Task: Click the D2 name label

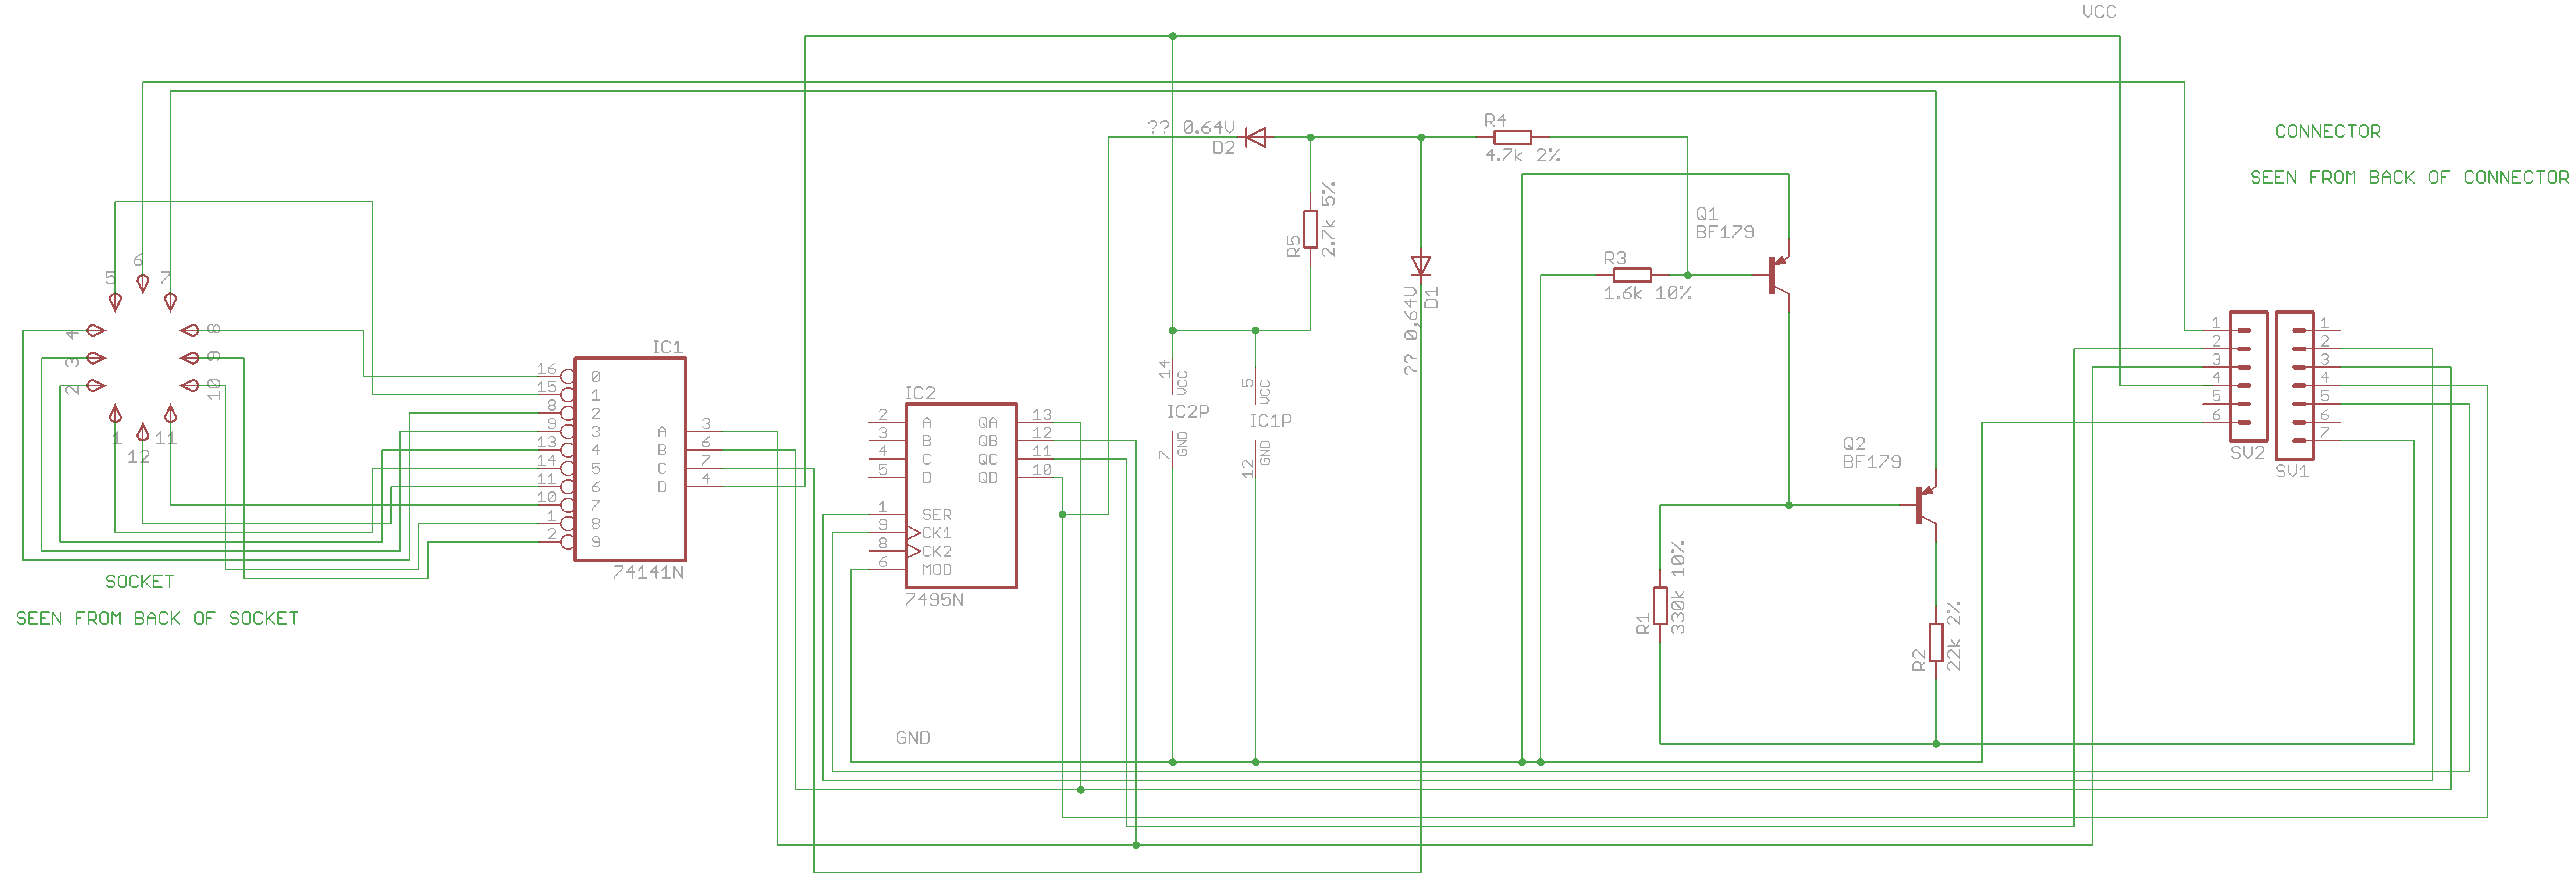Action: pyautogui.click(x=1224, y=147)
